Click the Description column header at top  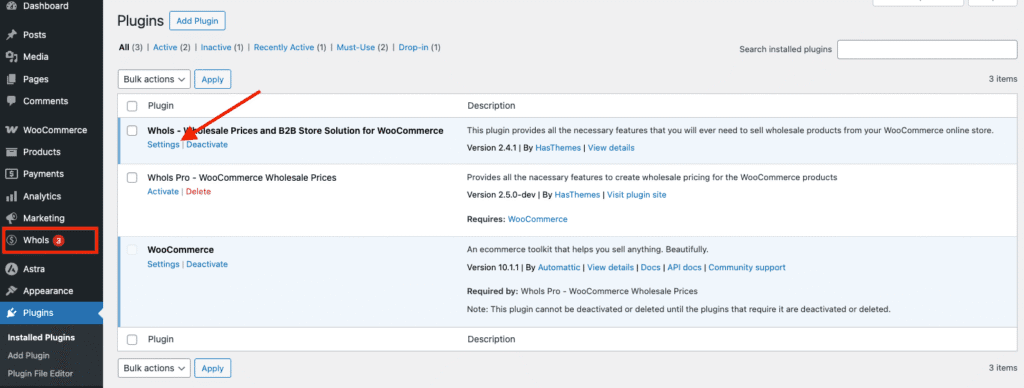(x=491, y=106)
